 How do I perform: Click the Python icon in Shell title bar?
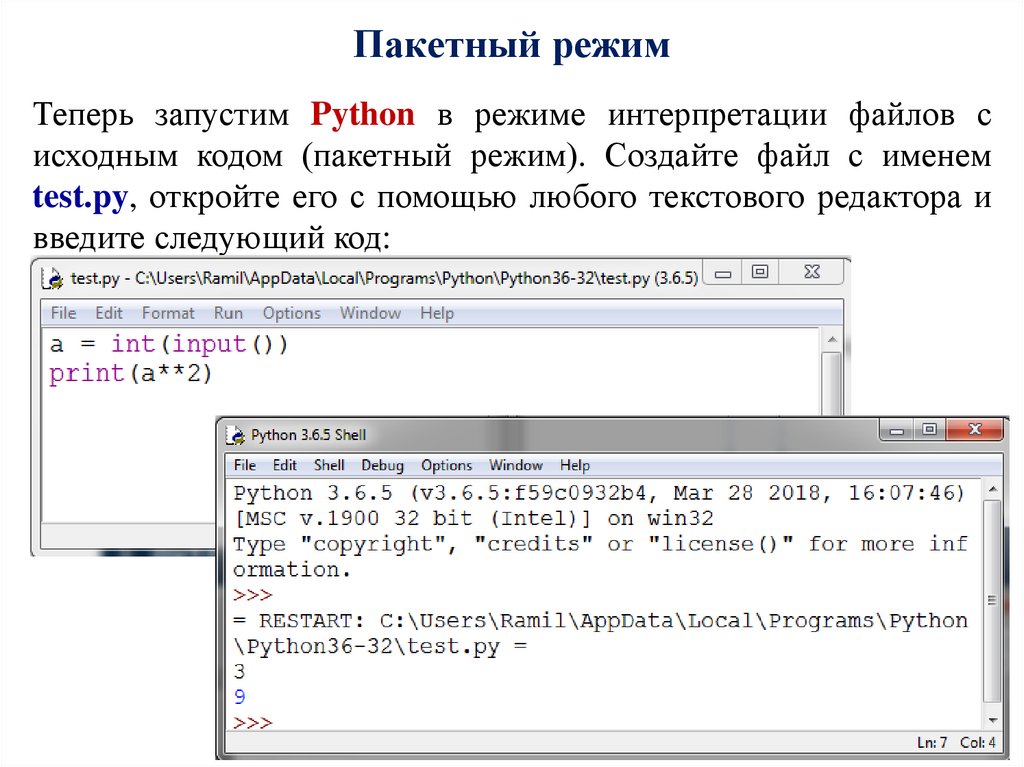coord(236,435)
